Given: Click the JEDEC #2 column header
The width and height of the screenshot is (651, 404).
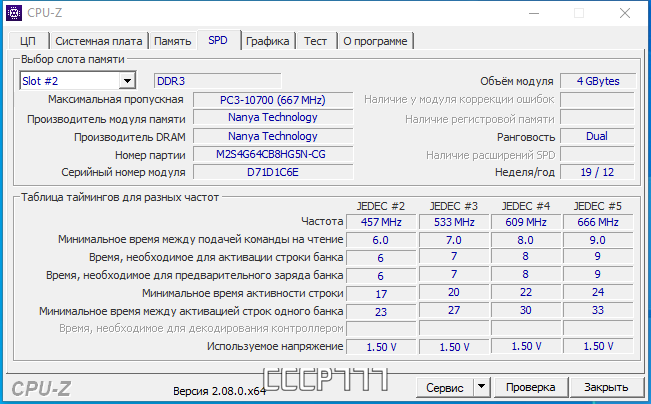Looking at the screenshot, I should coord(381,206).
